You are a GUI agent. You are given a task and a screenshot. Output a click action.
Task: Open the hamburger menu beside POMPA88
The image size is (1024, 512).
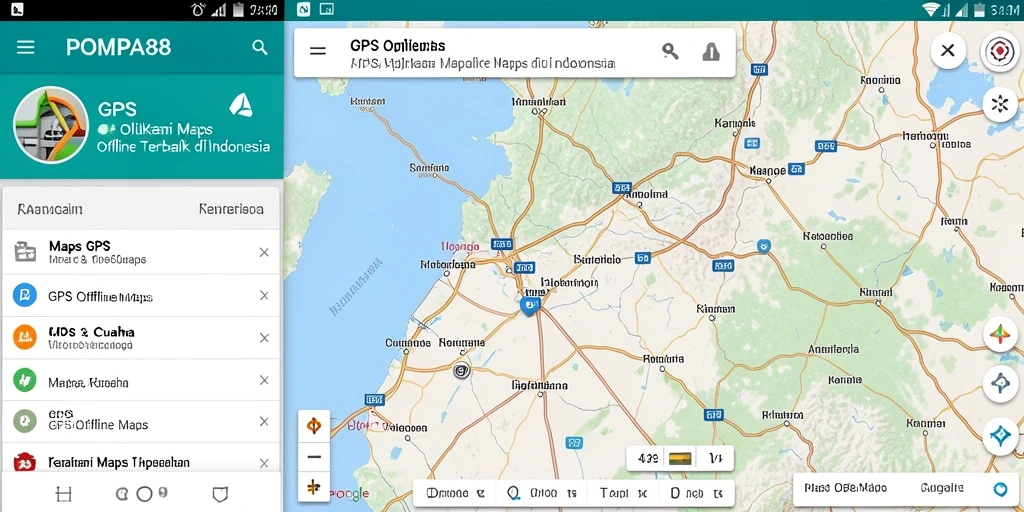pos(25,47)
